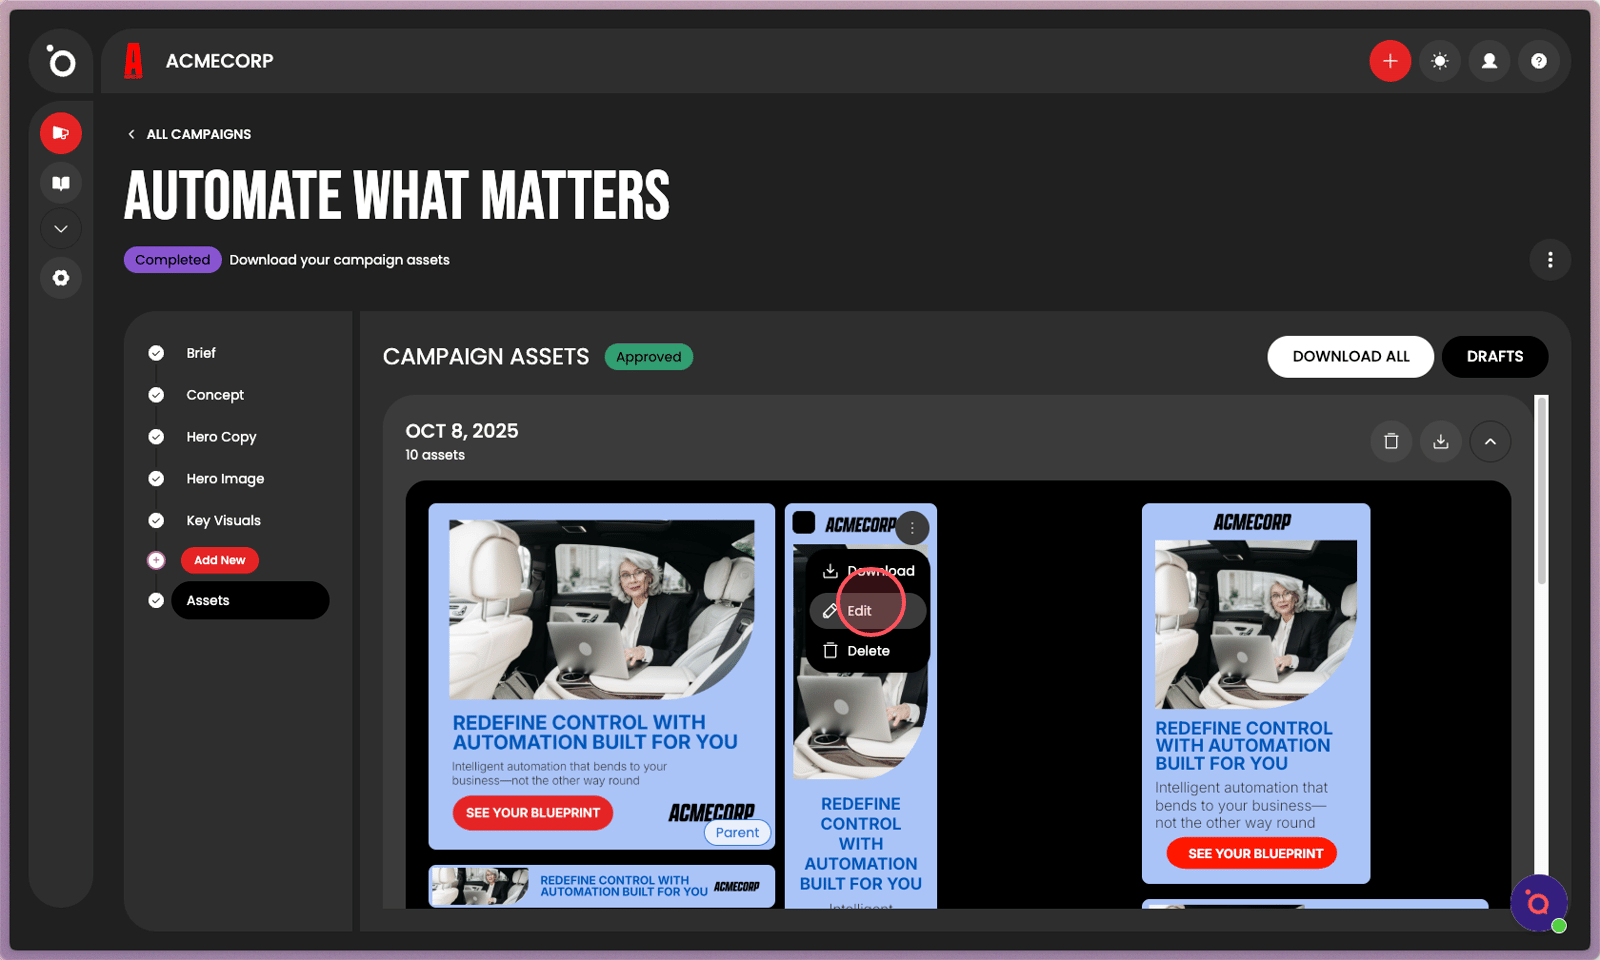
Task: Open the campaigns icon in sidebar
Action: coord(61,133)
